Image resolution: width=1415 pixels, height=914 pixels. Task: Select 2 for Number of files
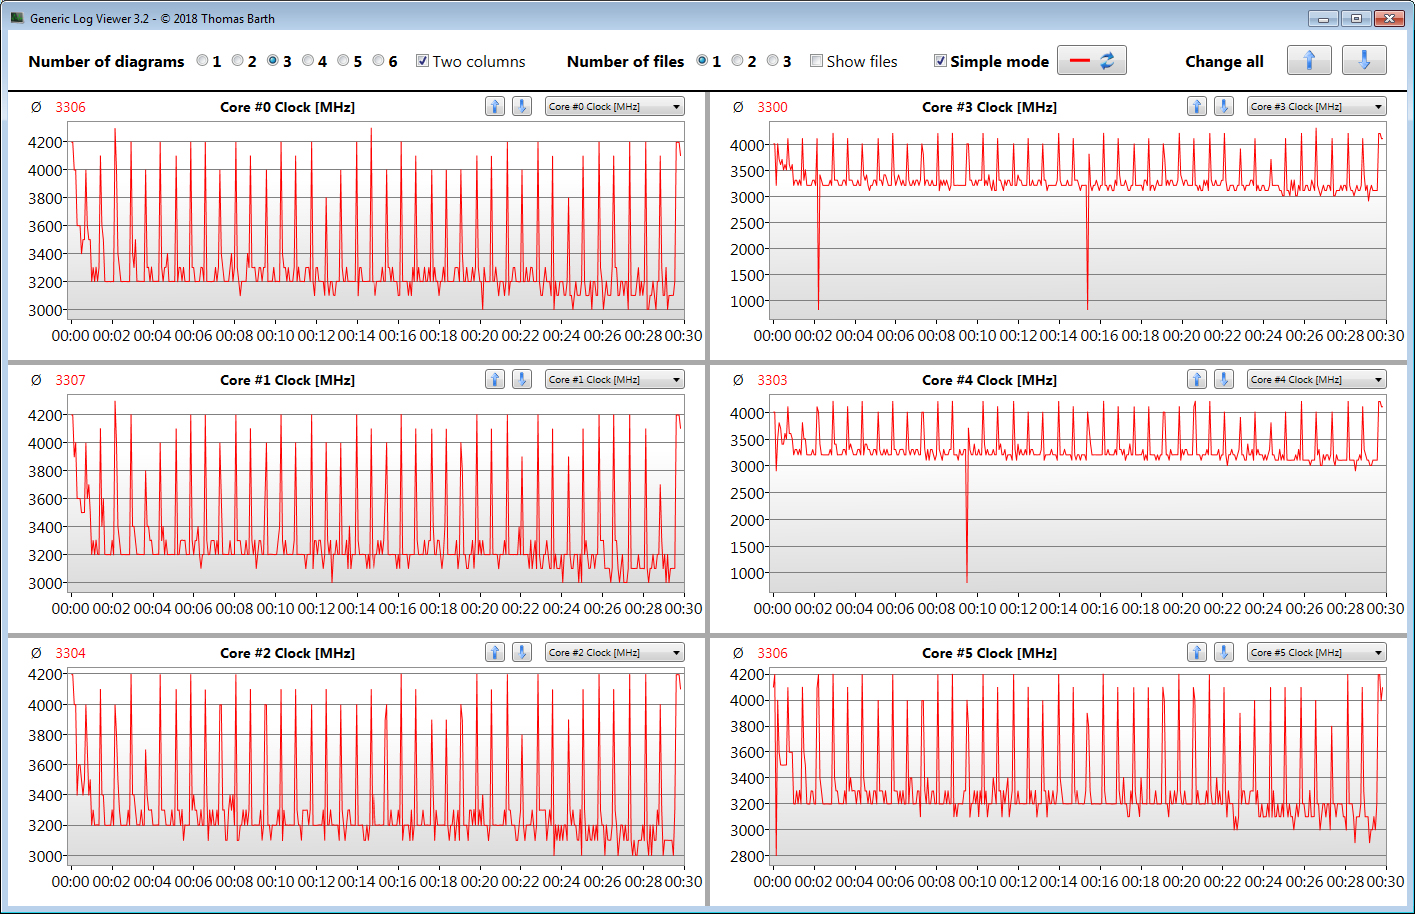click(738, 61)
